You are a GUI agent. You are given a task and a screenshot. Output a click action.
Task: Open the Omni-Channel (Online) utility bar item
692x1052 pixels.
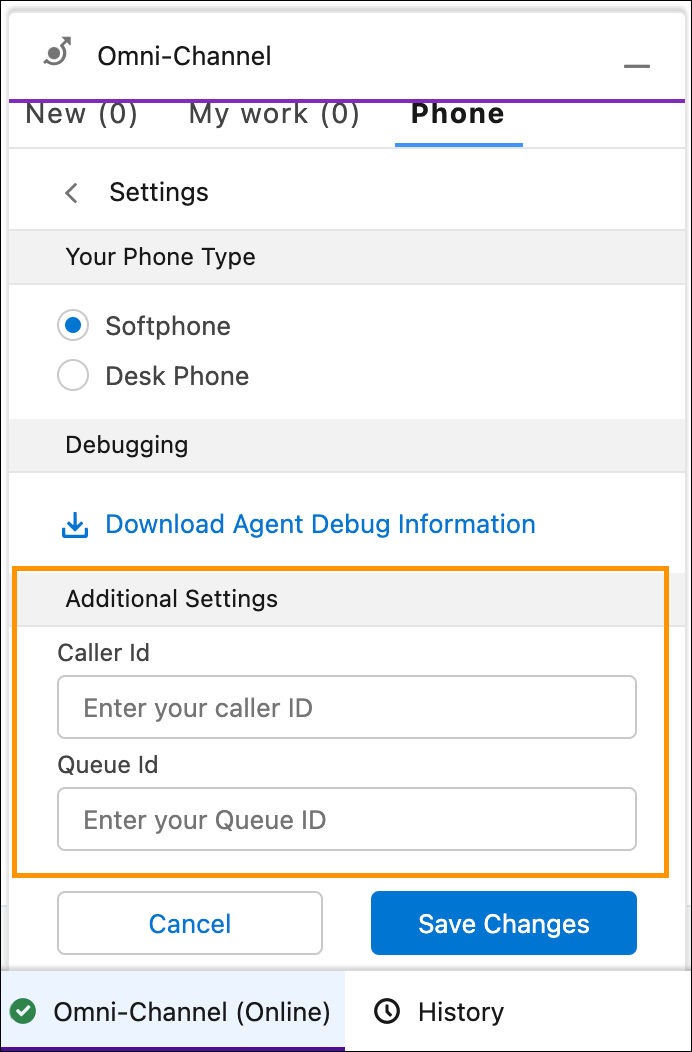click(x=172, y=1011)
